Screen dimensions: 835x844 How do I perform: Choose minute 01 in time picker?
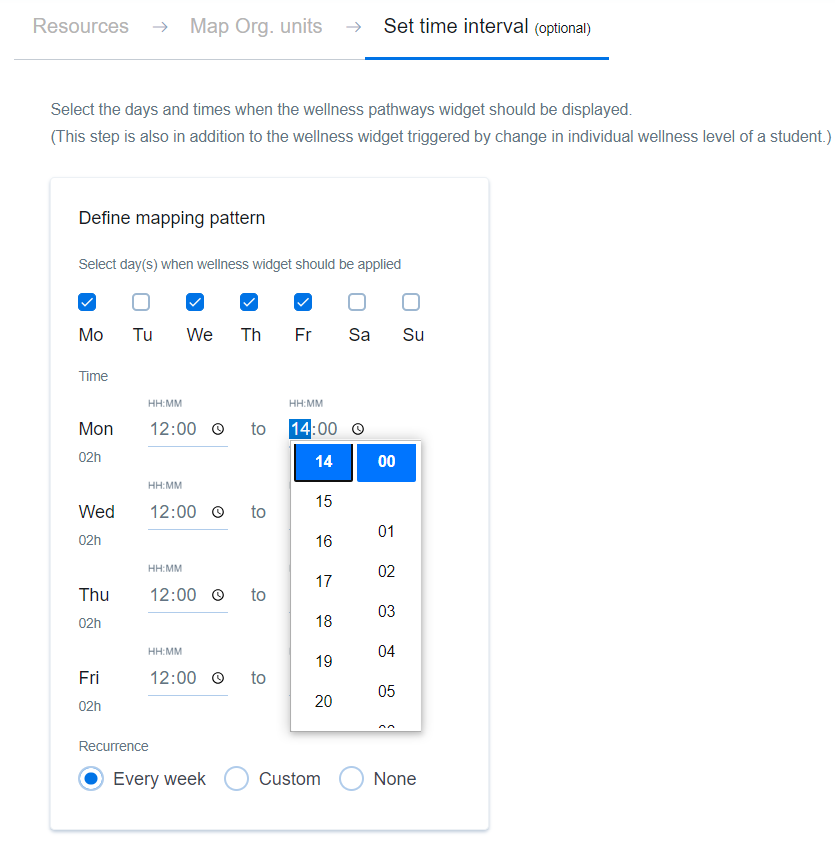[x=387, y=532]
